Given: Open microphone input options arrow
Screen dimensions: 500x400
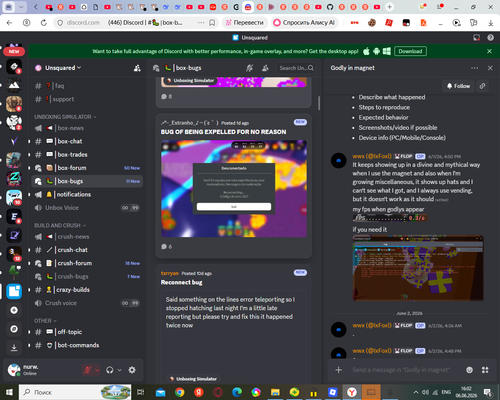Looking at the screenshot, I should 97,370.
